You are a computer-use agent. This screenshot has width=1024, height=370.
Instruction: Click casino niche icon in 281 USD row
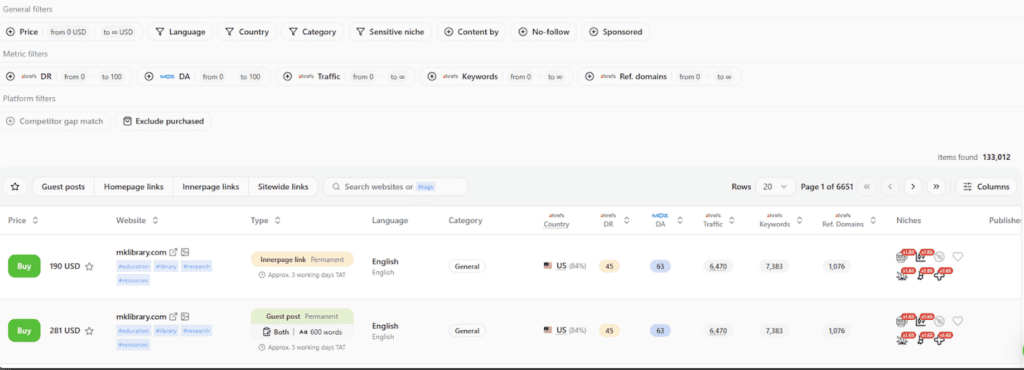point(902,321)
